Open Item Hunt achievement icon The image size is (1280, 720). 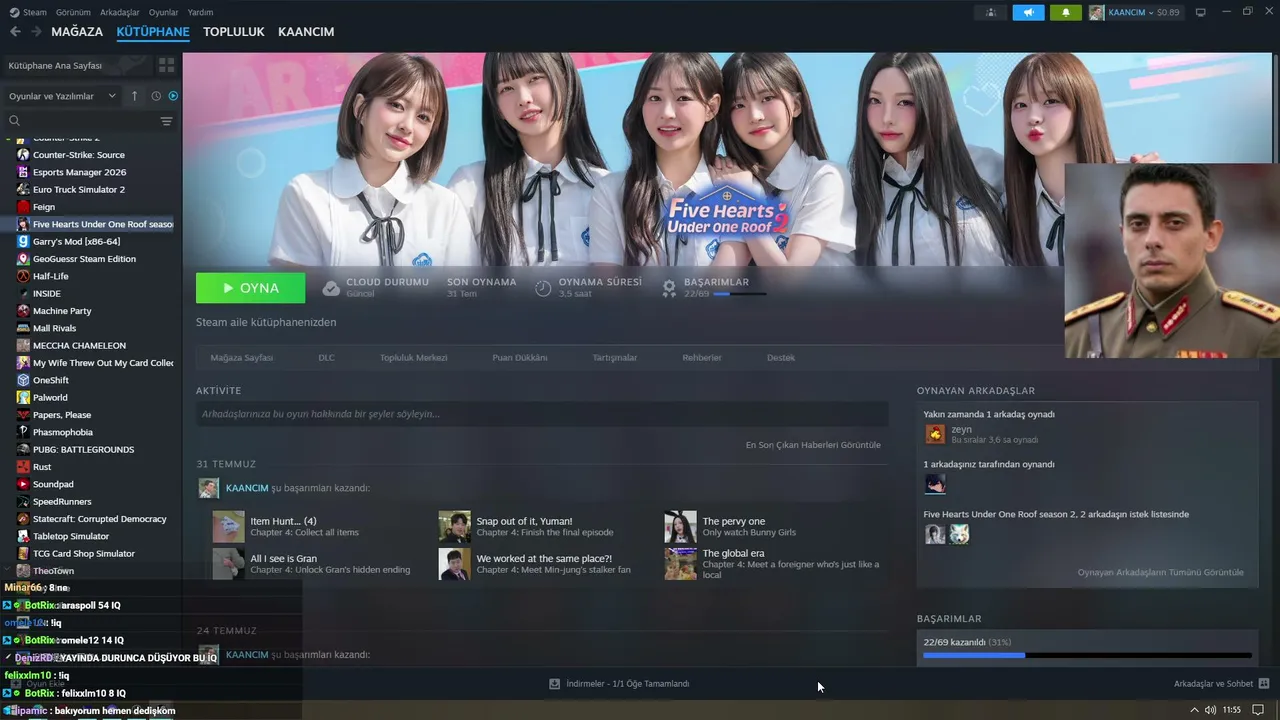tap(228, 527)
